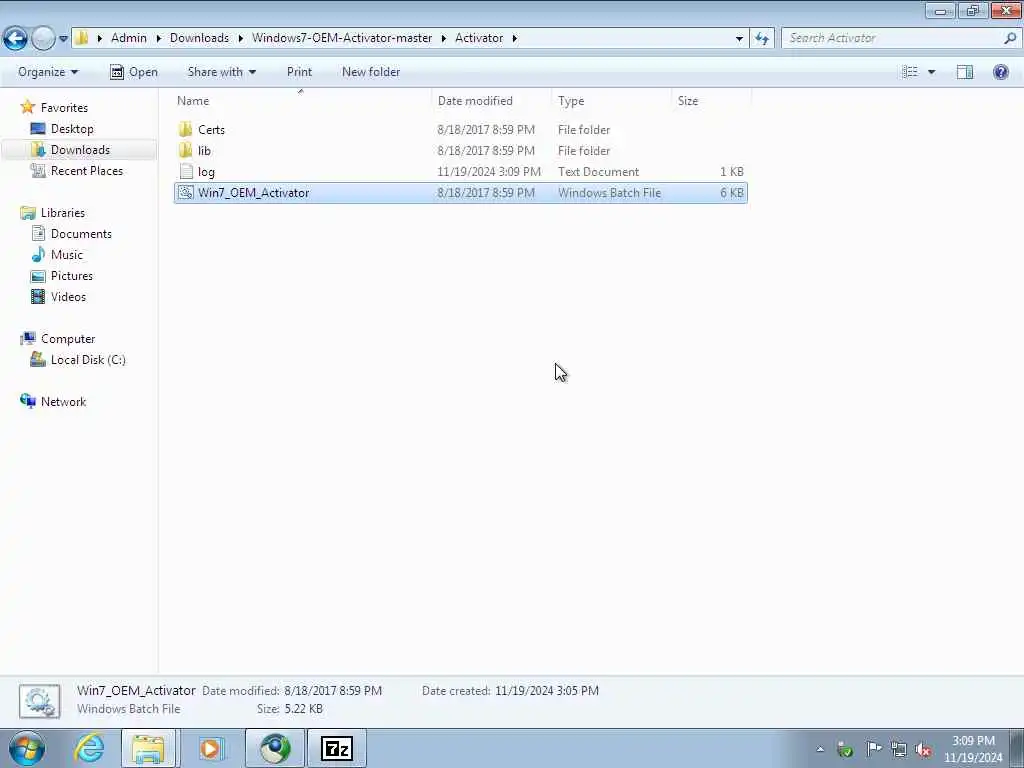Open the Windows Start button
1024x768 pixels.
[x=27, y=748]
